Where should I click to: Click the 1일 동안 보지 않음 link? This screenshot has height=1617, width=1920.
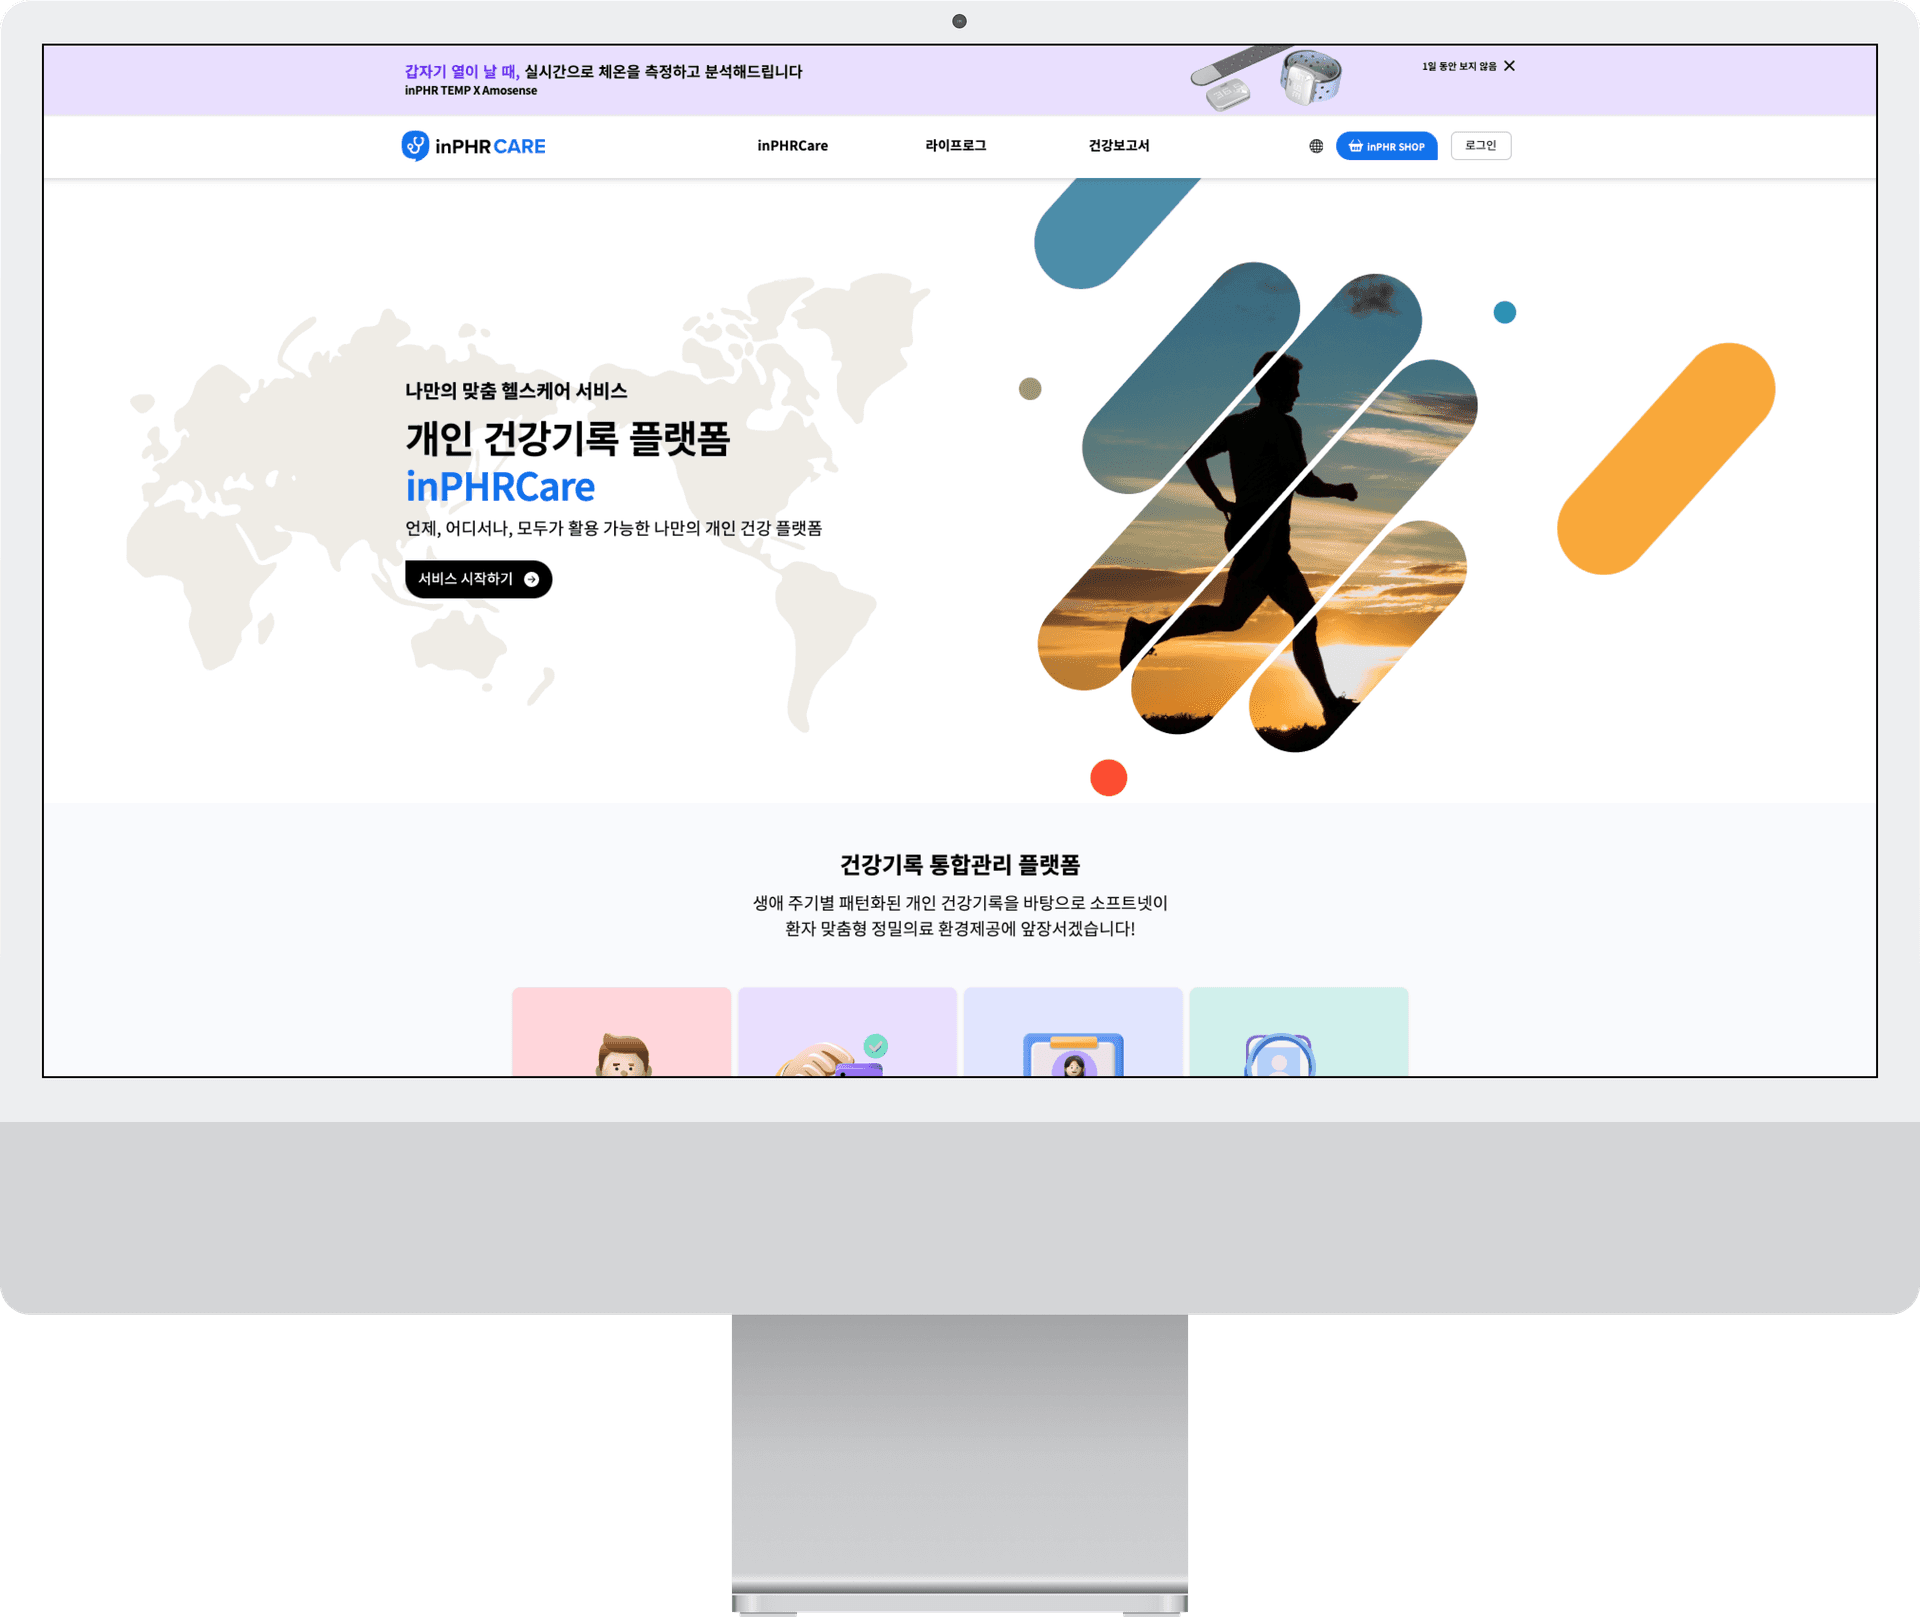[x=1458, y=66]
